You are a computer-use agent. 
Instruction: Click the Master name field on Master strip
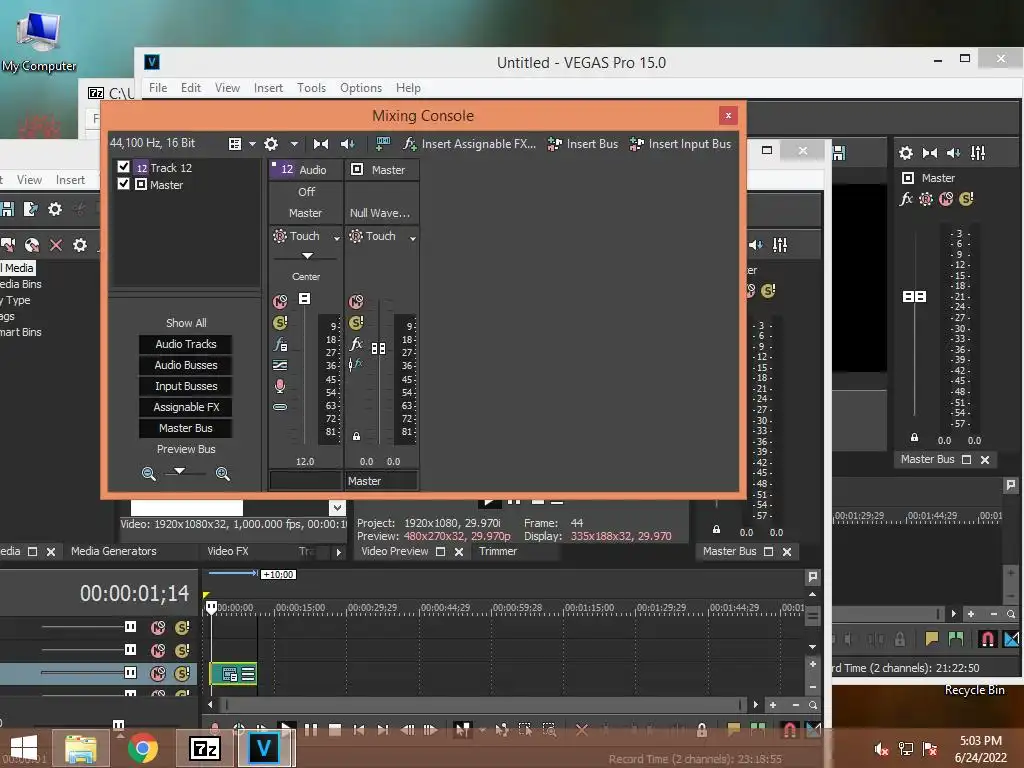coord(381,481)
